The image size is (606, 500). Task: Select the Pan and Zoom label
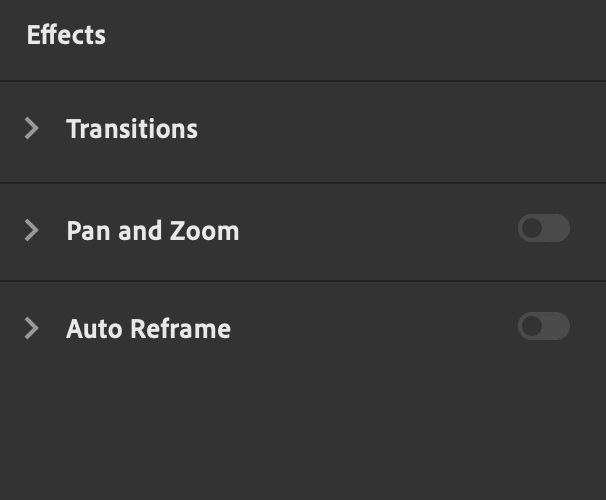(x=152, y=231)
